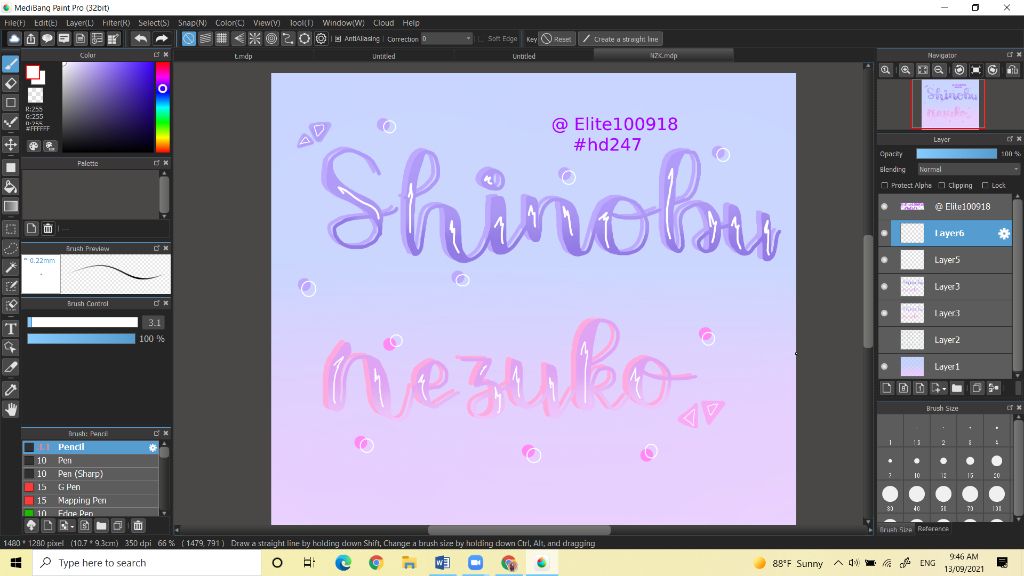
Task: Click Windows search box in taskbar
Action: pos(147,562)
